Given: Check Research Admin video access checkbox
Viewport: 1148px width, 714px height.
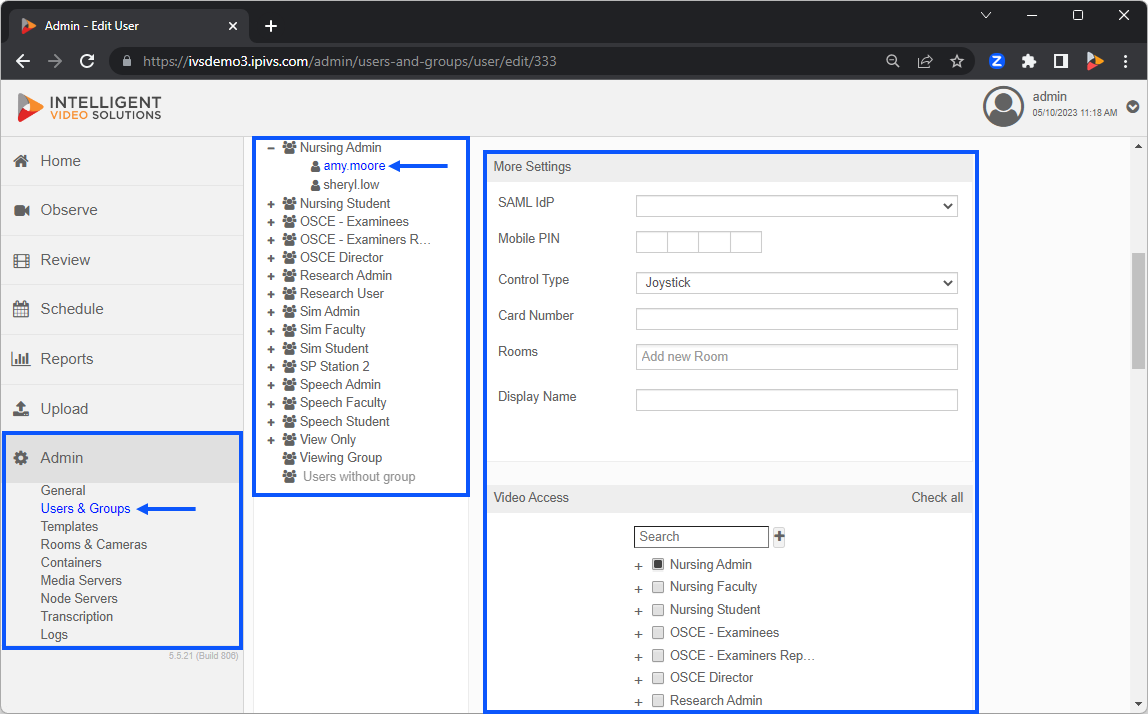Looking at the screenshot, I should (x=657, y=701).
